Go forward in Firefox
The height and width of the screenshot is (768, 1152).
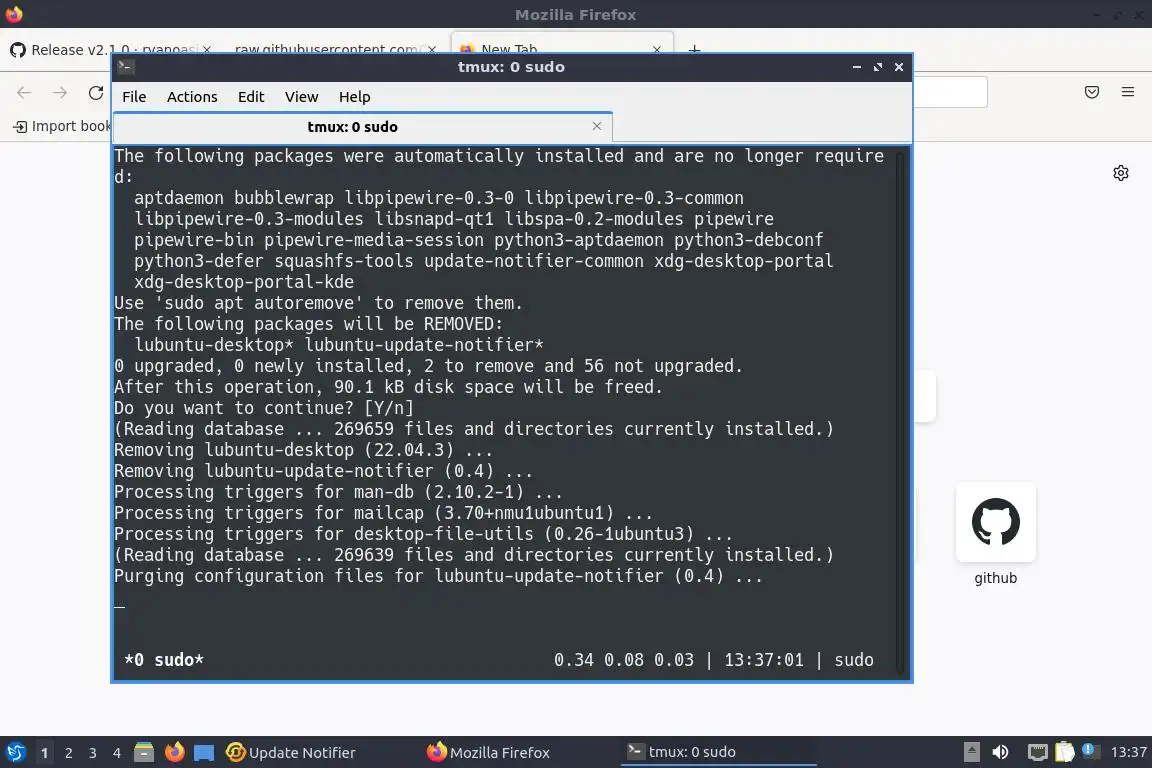[x=60, y=93]
